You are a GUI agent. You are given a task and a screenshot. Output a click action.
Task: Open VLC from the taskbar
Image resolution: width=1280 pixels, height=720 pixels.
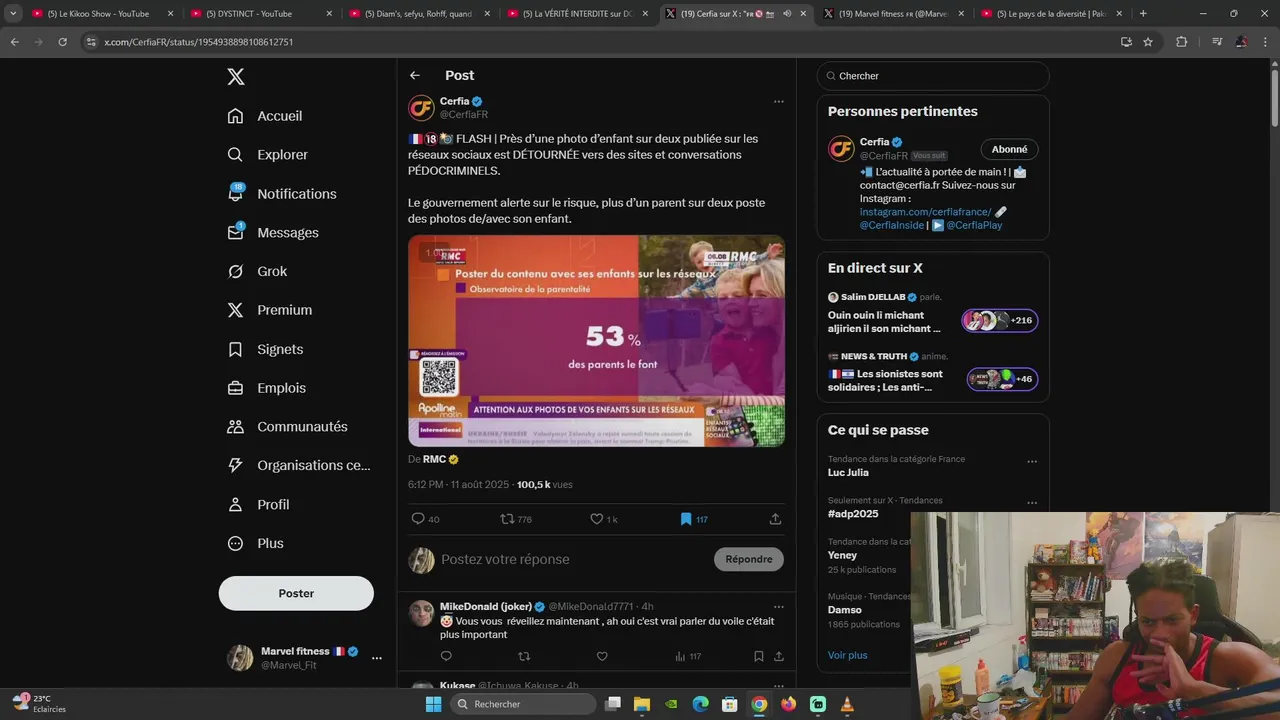coord(847,704)
